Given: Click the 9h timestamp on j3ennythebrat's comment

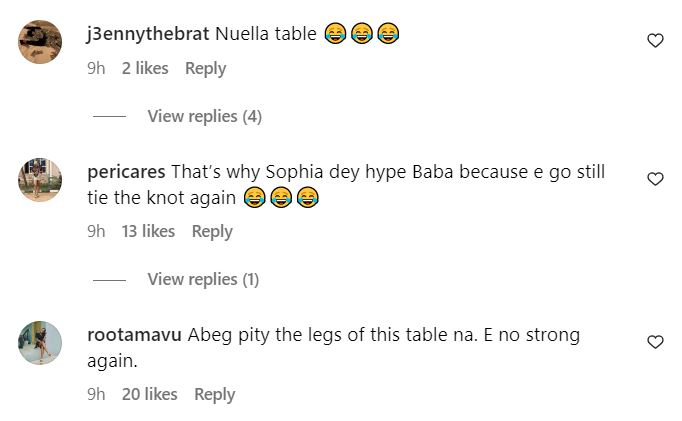Looking at the screenshot, I should click(96, 69).
